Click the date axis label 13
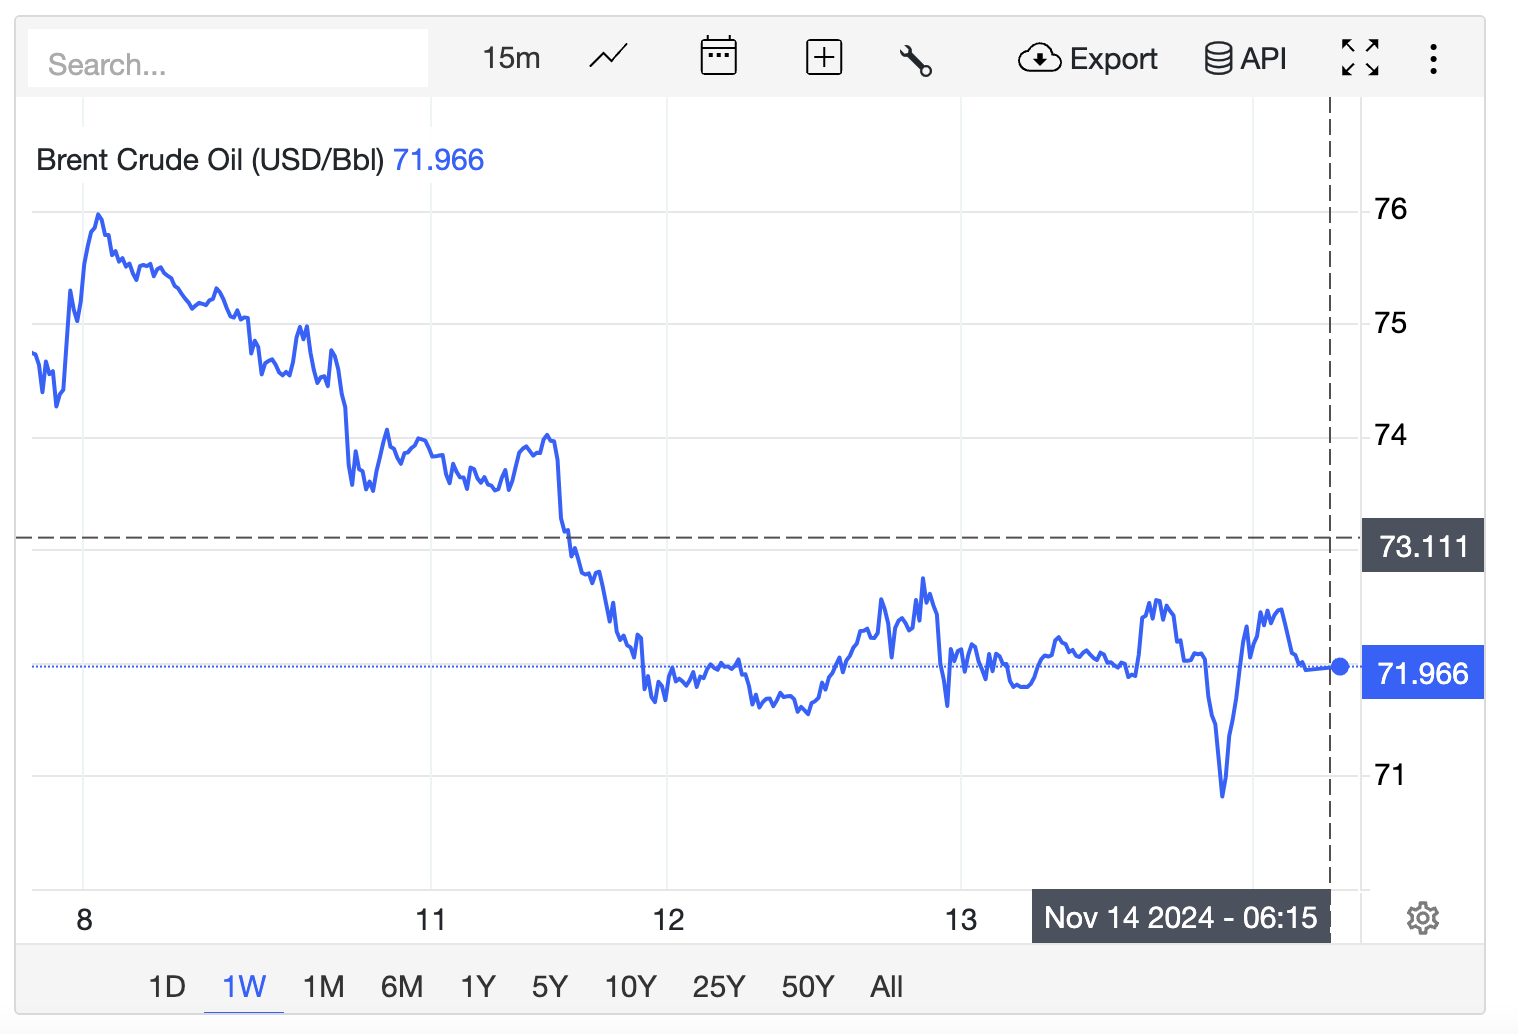The width and height of the screenshot is (1518, 1034). coord(961,920)
